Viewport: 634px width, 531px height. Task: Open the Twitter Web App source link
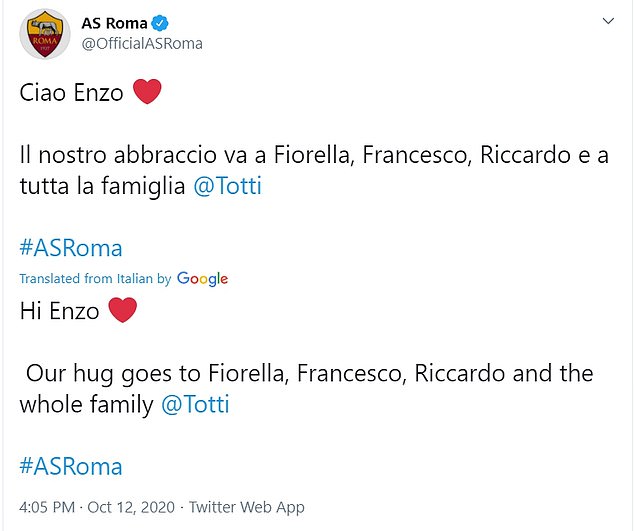[x=247, y=507]
